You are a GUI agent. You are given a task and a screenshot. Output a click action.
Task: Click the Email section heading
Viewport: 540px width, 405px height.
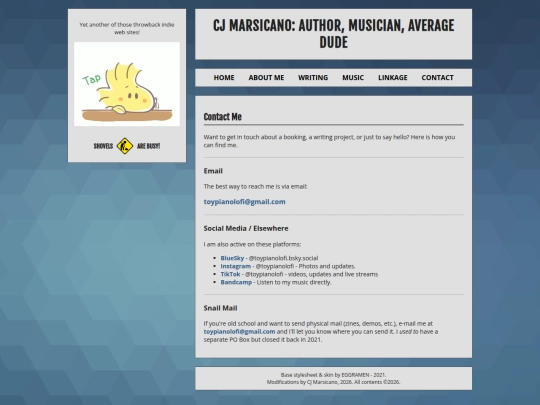click(213, 171)
